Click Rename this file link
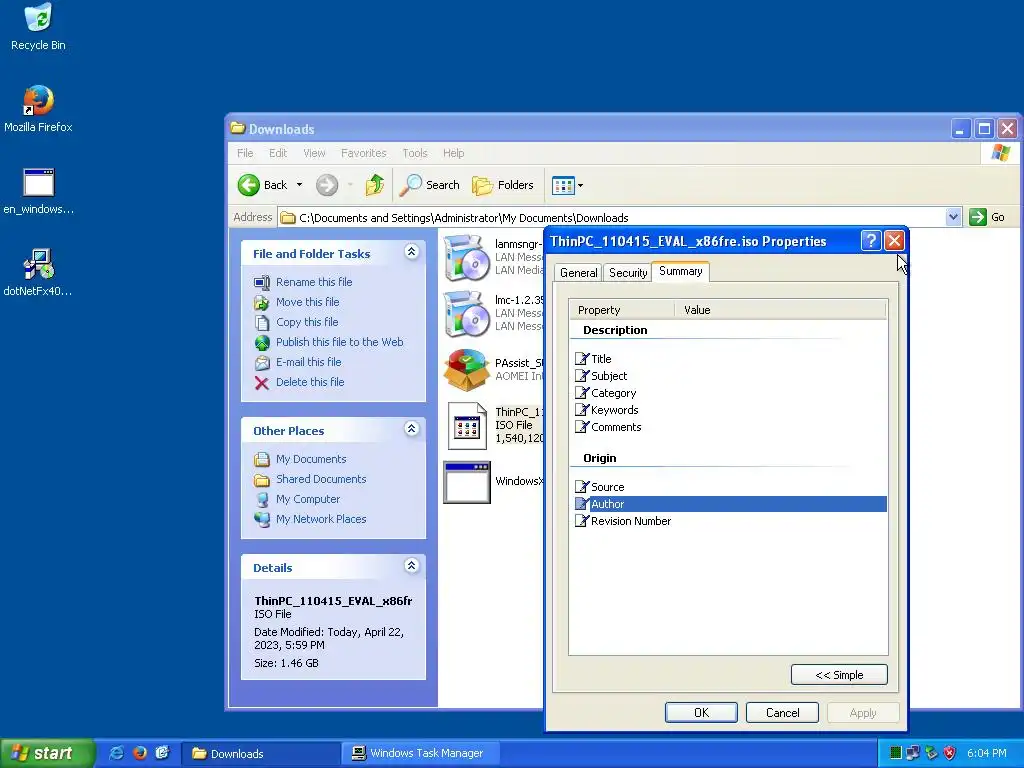This screenshot has width=1024, height=768. tap(313, 282)
